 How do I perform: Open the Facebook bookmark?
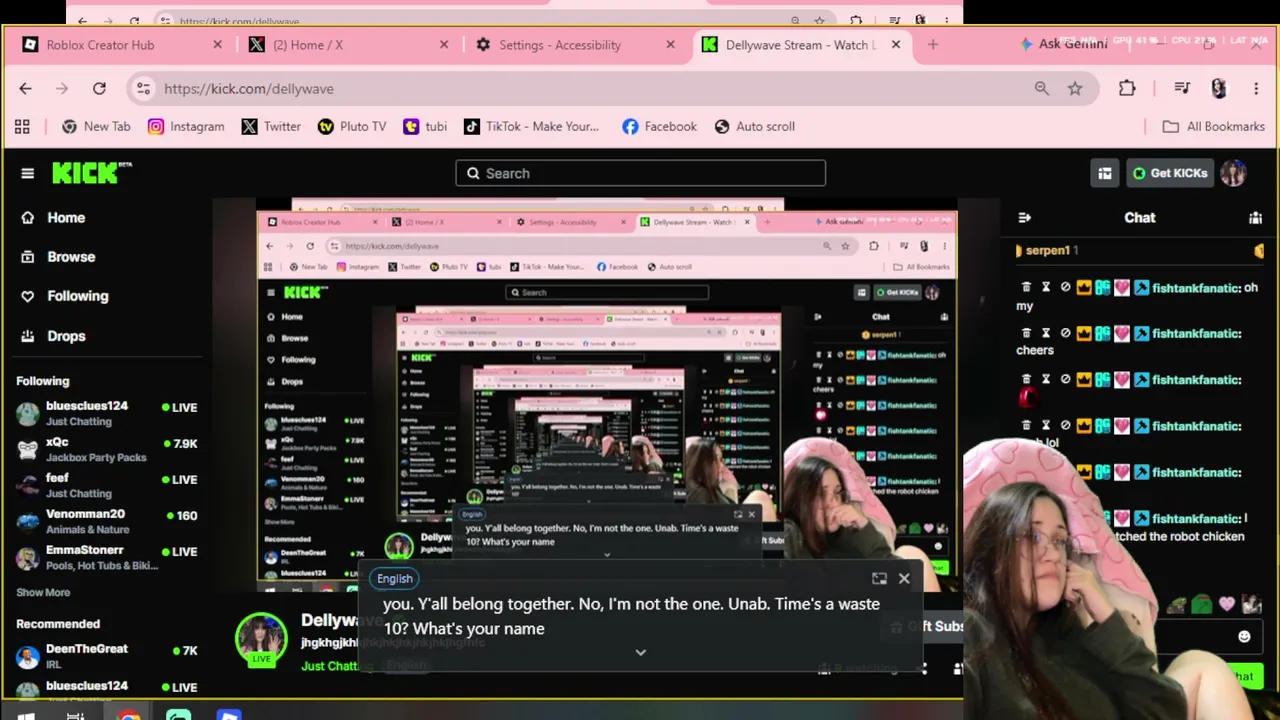click(659, 127)
